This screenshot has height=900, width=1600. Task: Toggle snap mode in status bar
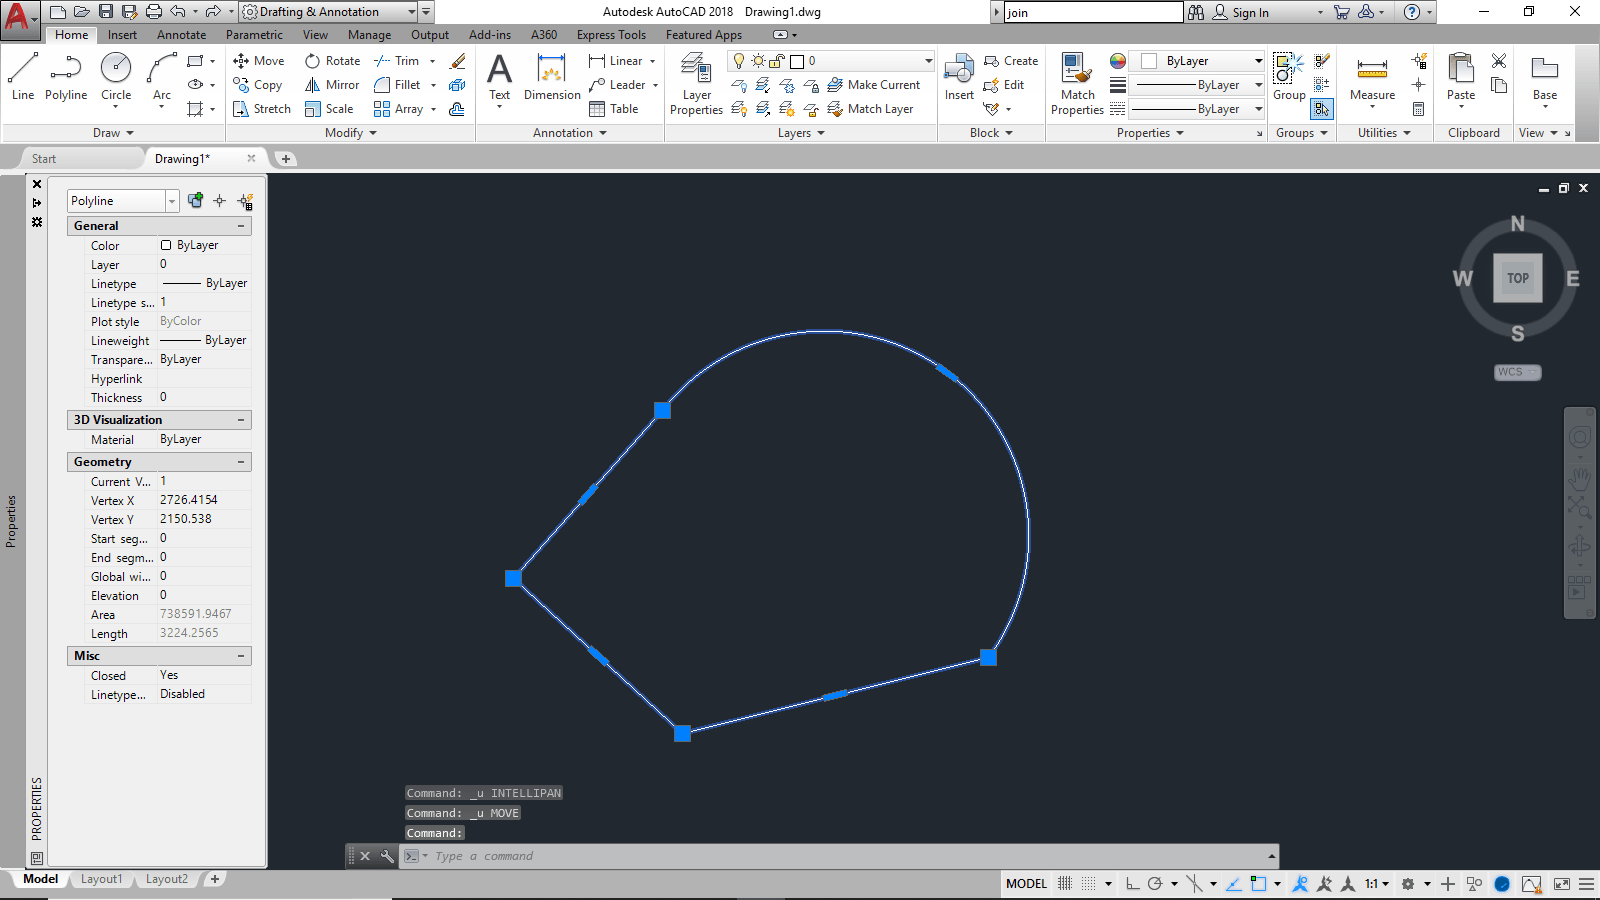(1088, 884)
